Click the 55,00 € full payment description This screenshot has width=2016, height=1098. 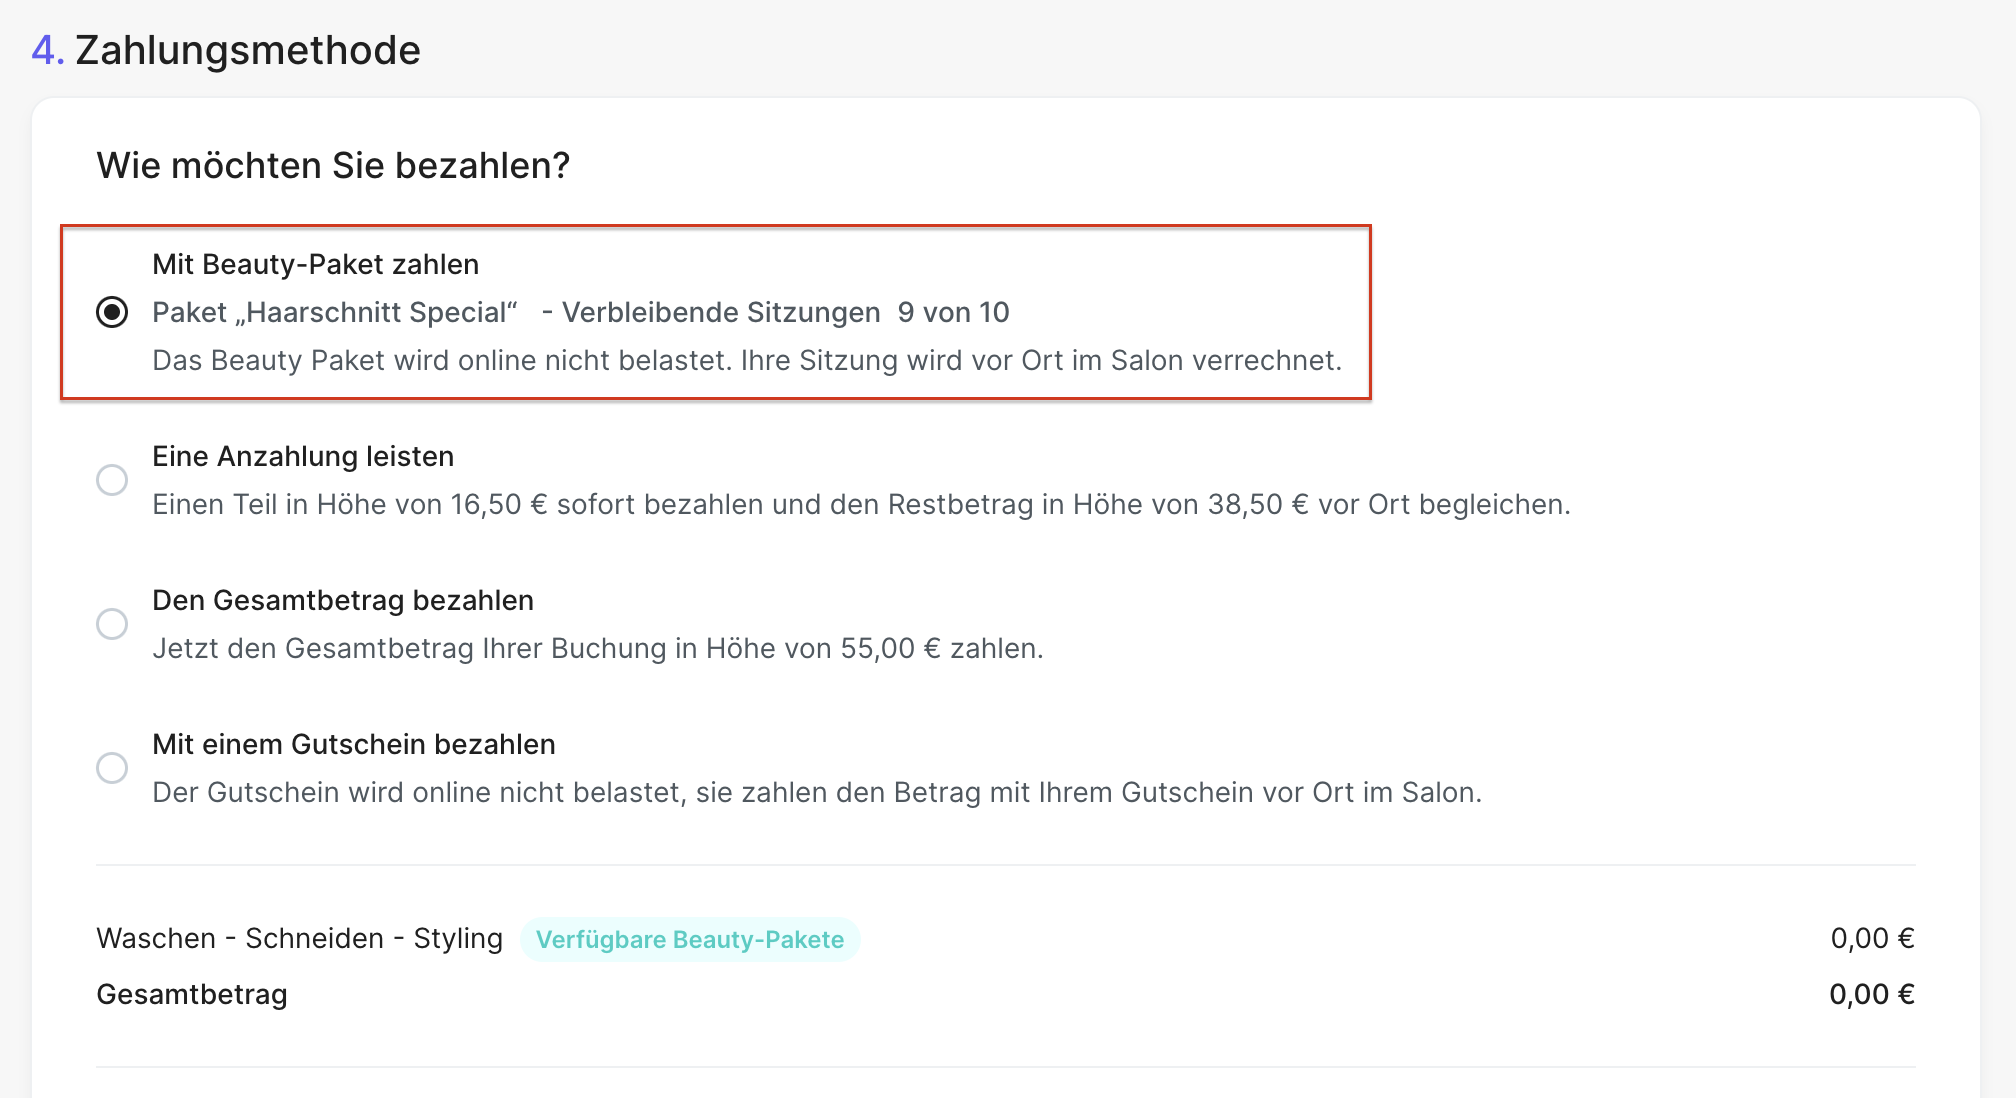(x=598, y=648)
